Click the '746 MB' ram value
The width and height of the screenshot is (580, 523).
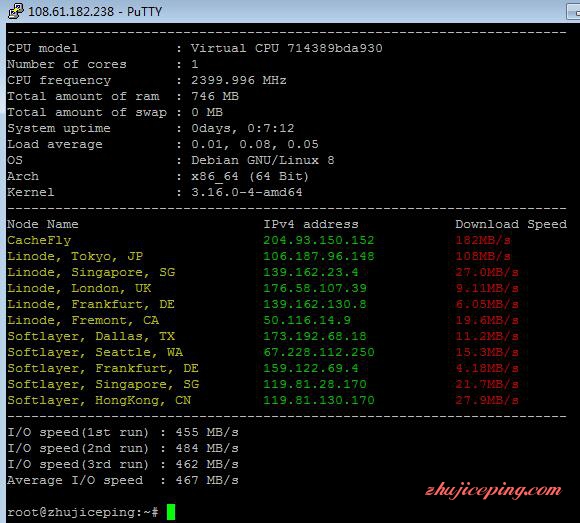coord(215,96)
